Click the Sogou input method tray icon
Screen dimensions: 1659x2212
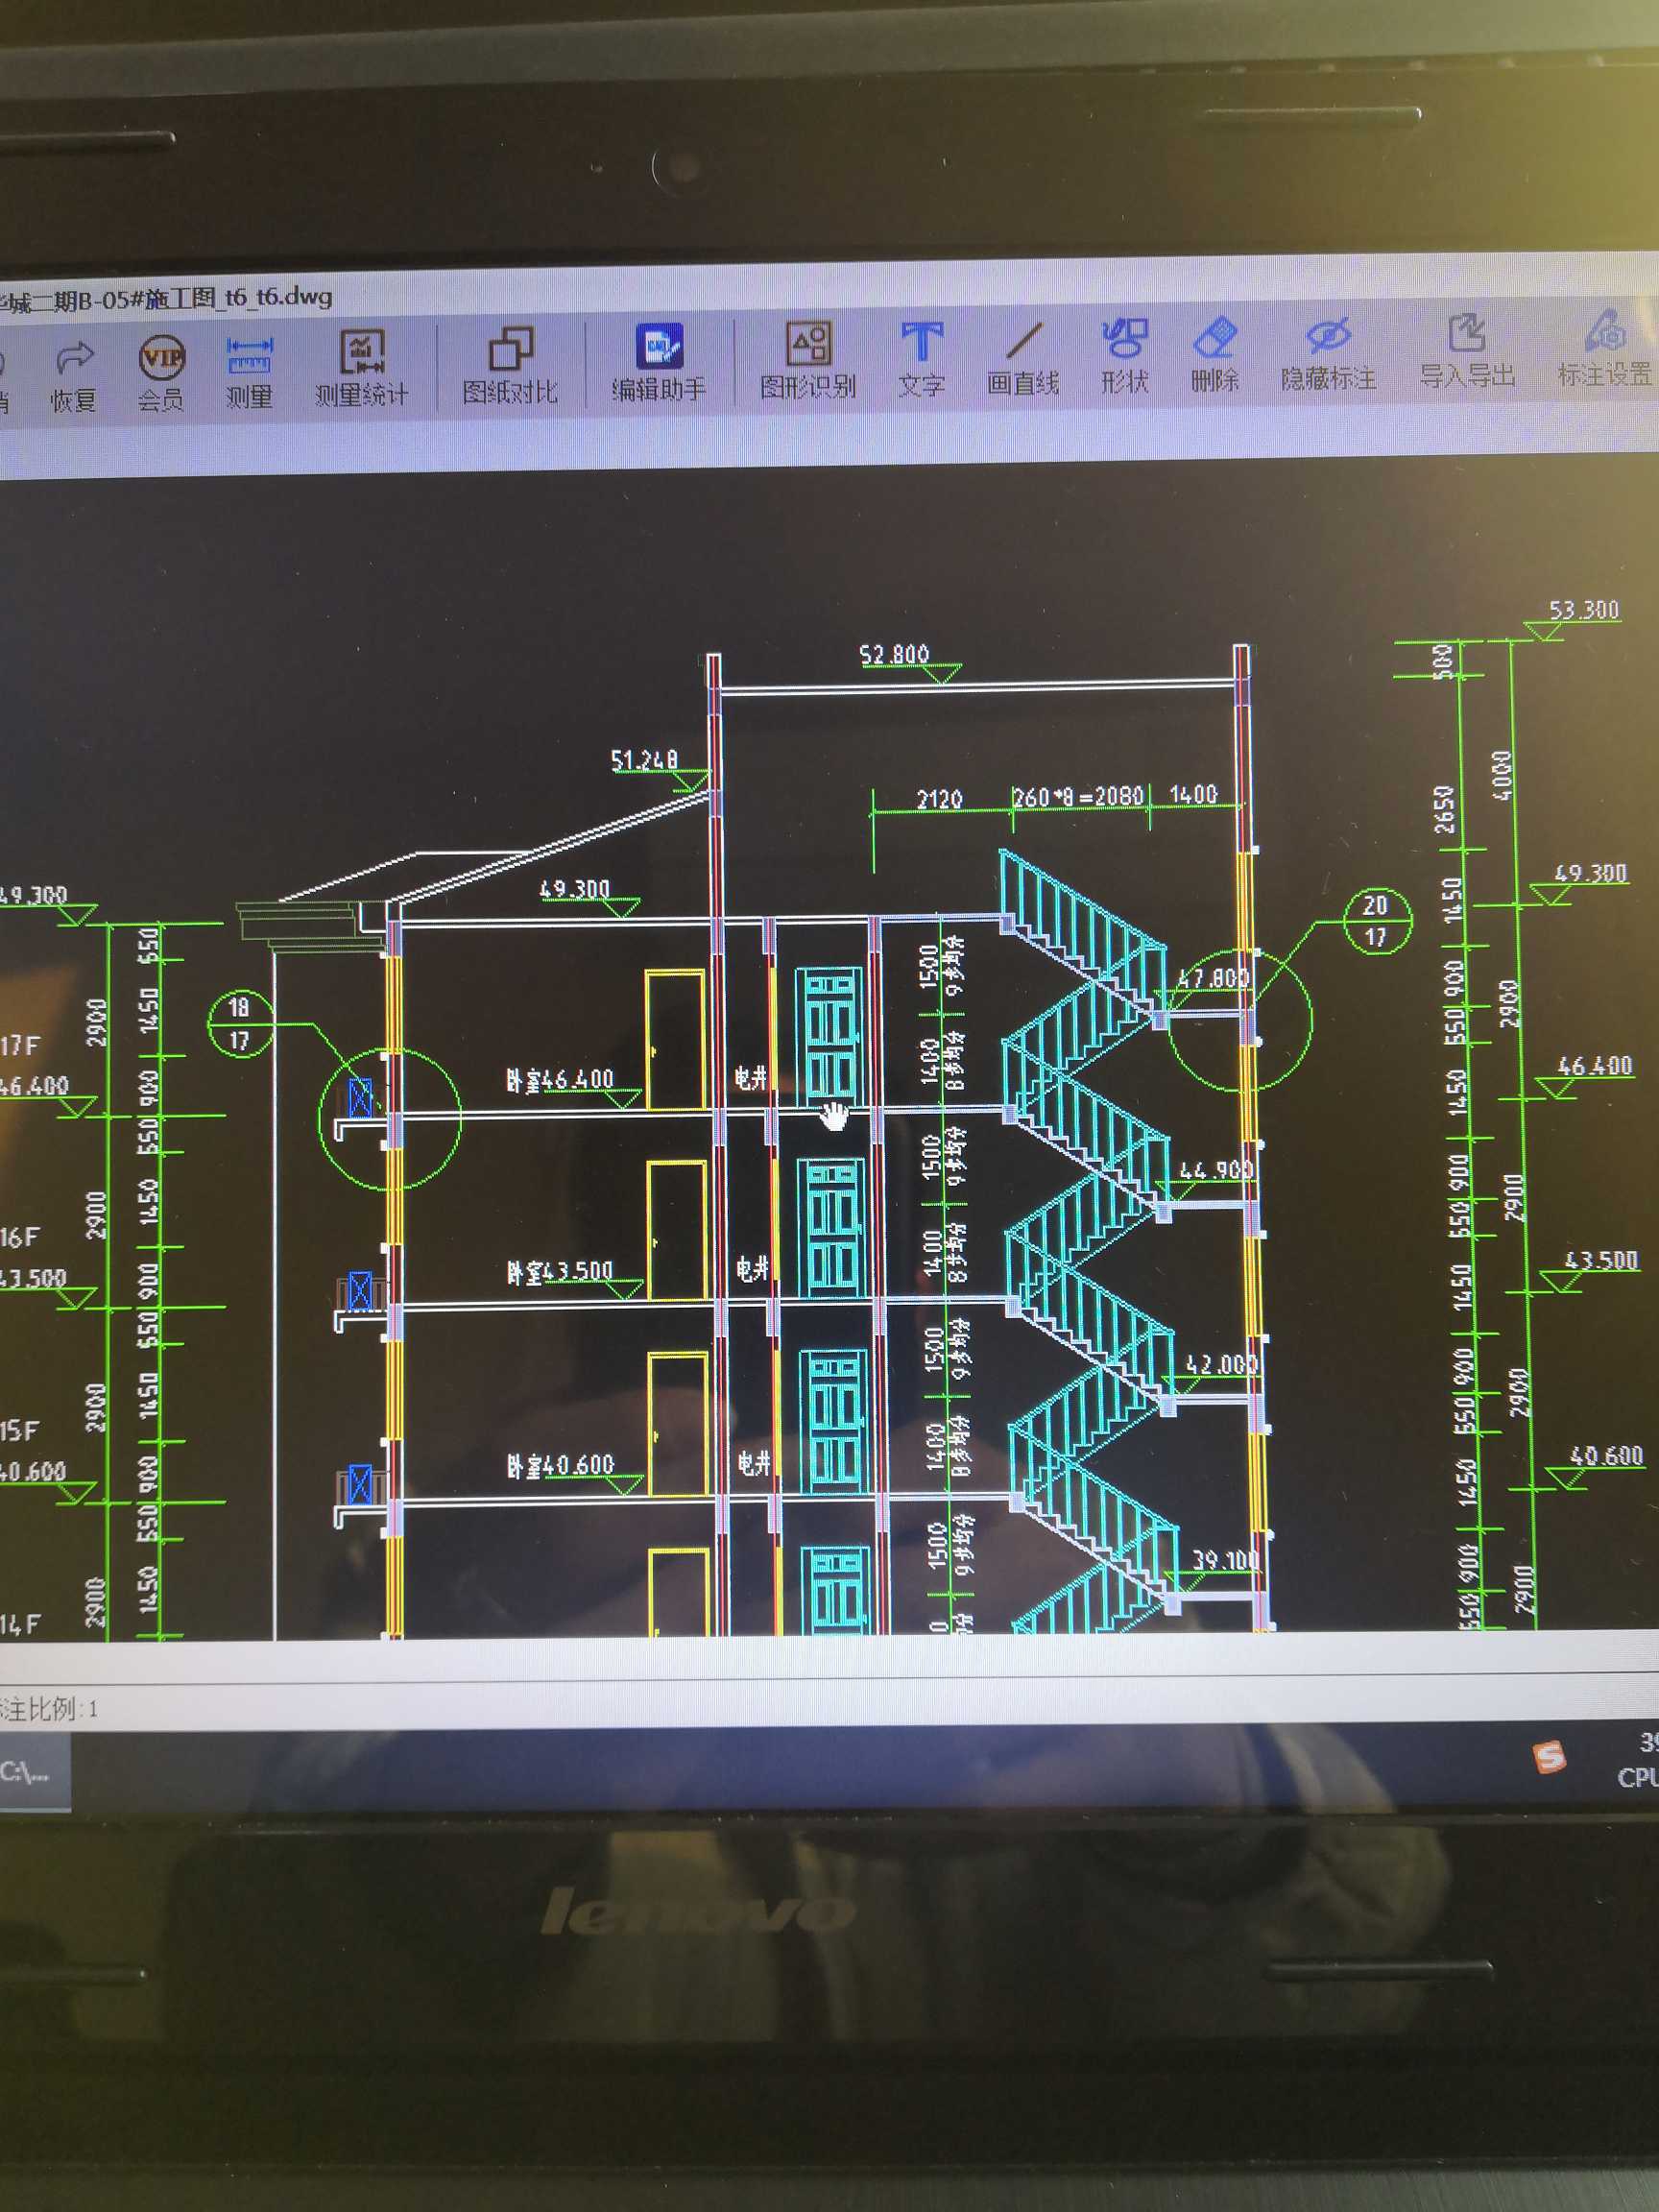(x=1550, y=1756)
